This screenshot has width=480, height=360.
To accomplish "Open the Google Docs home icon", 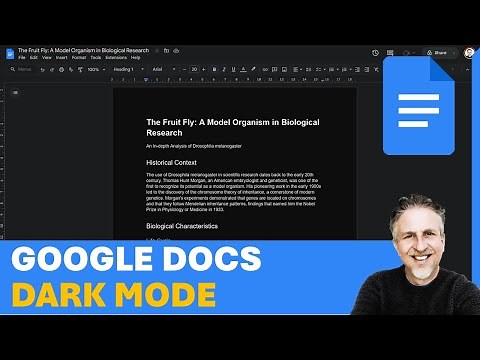I will pyautogui.click(x=10, y=54).
